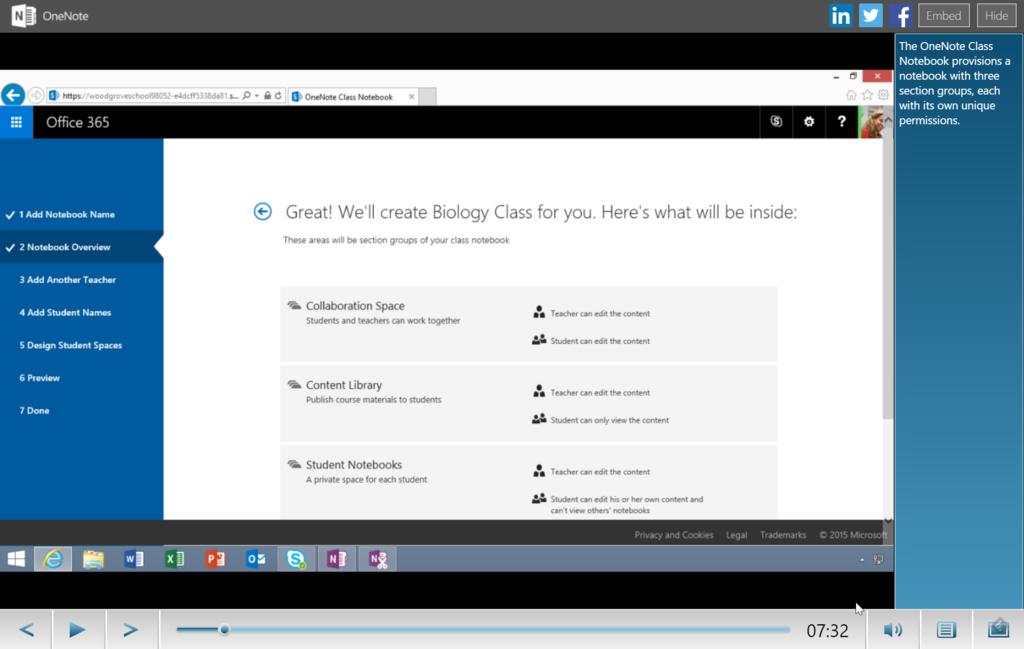Screen dimensions: 1024x649
Task: Click the Collaboration Space heading
Action: tap(355, 306)
